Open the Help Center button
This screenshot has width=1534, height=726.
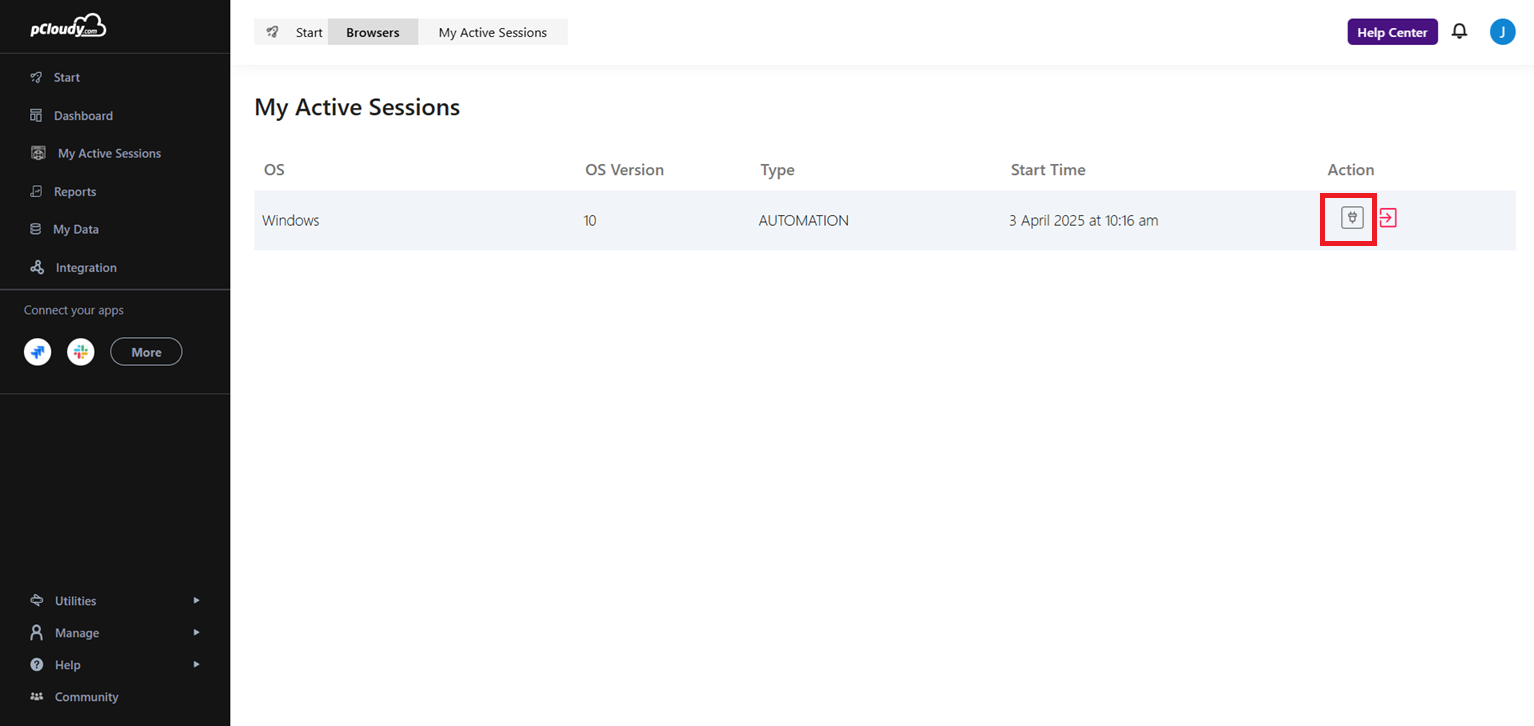pyautogui.click(x=1392, y=32)
